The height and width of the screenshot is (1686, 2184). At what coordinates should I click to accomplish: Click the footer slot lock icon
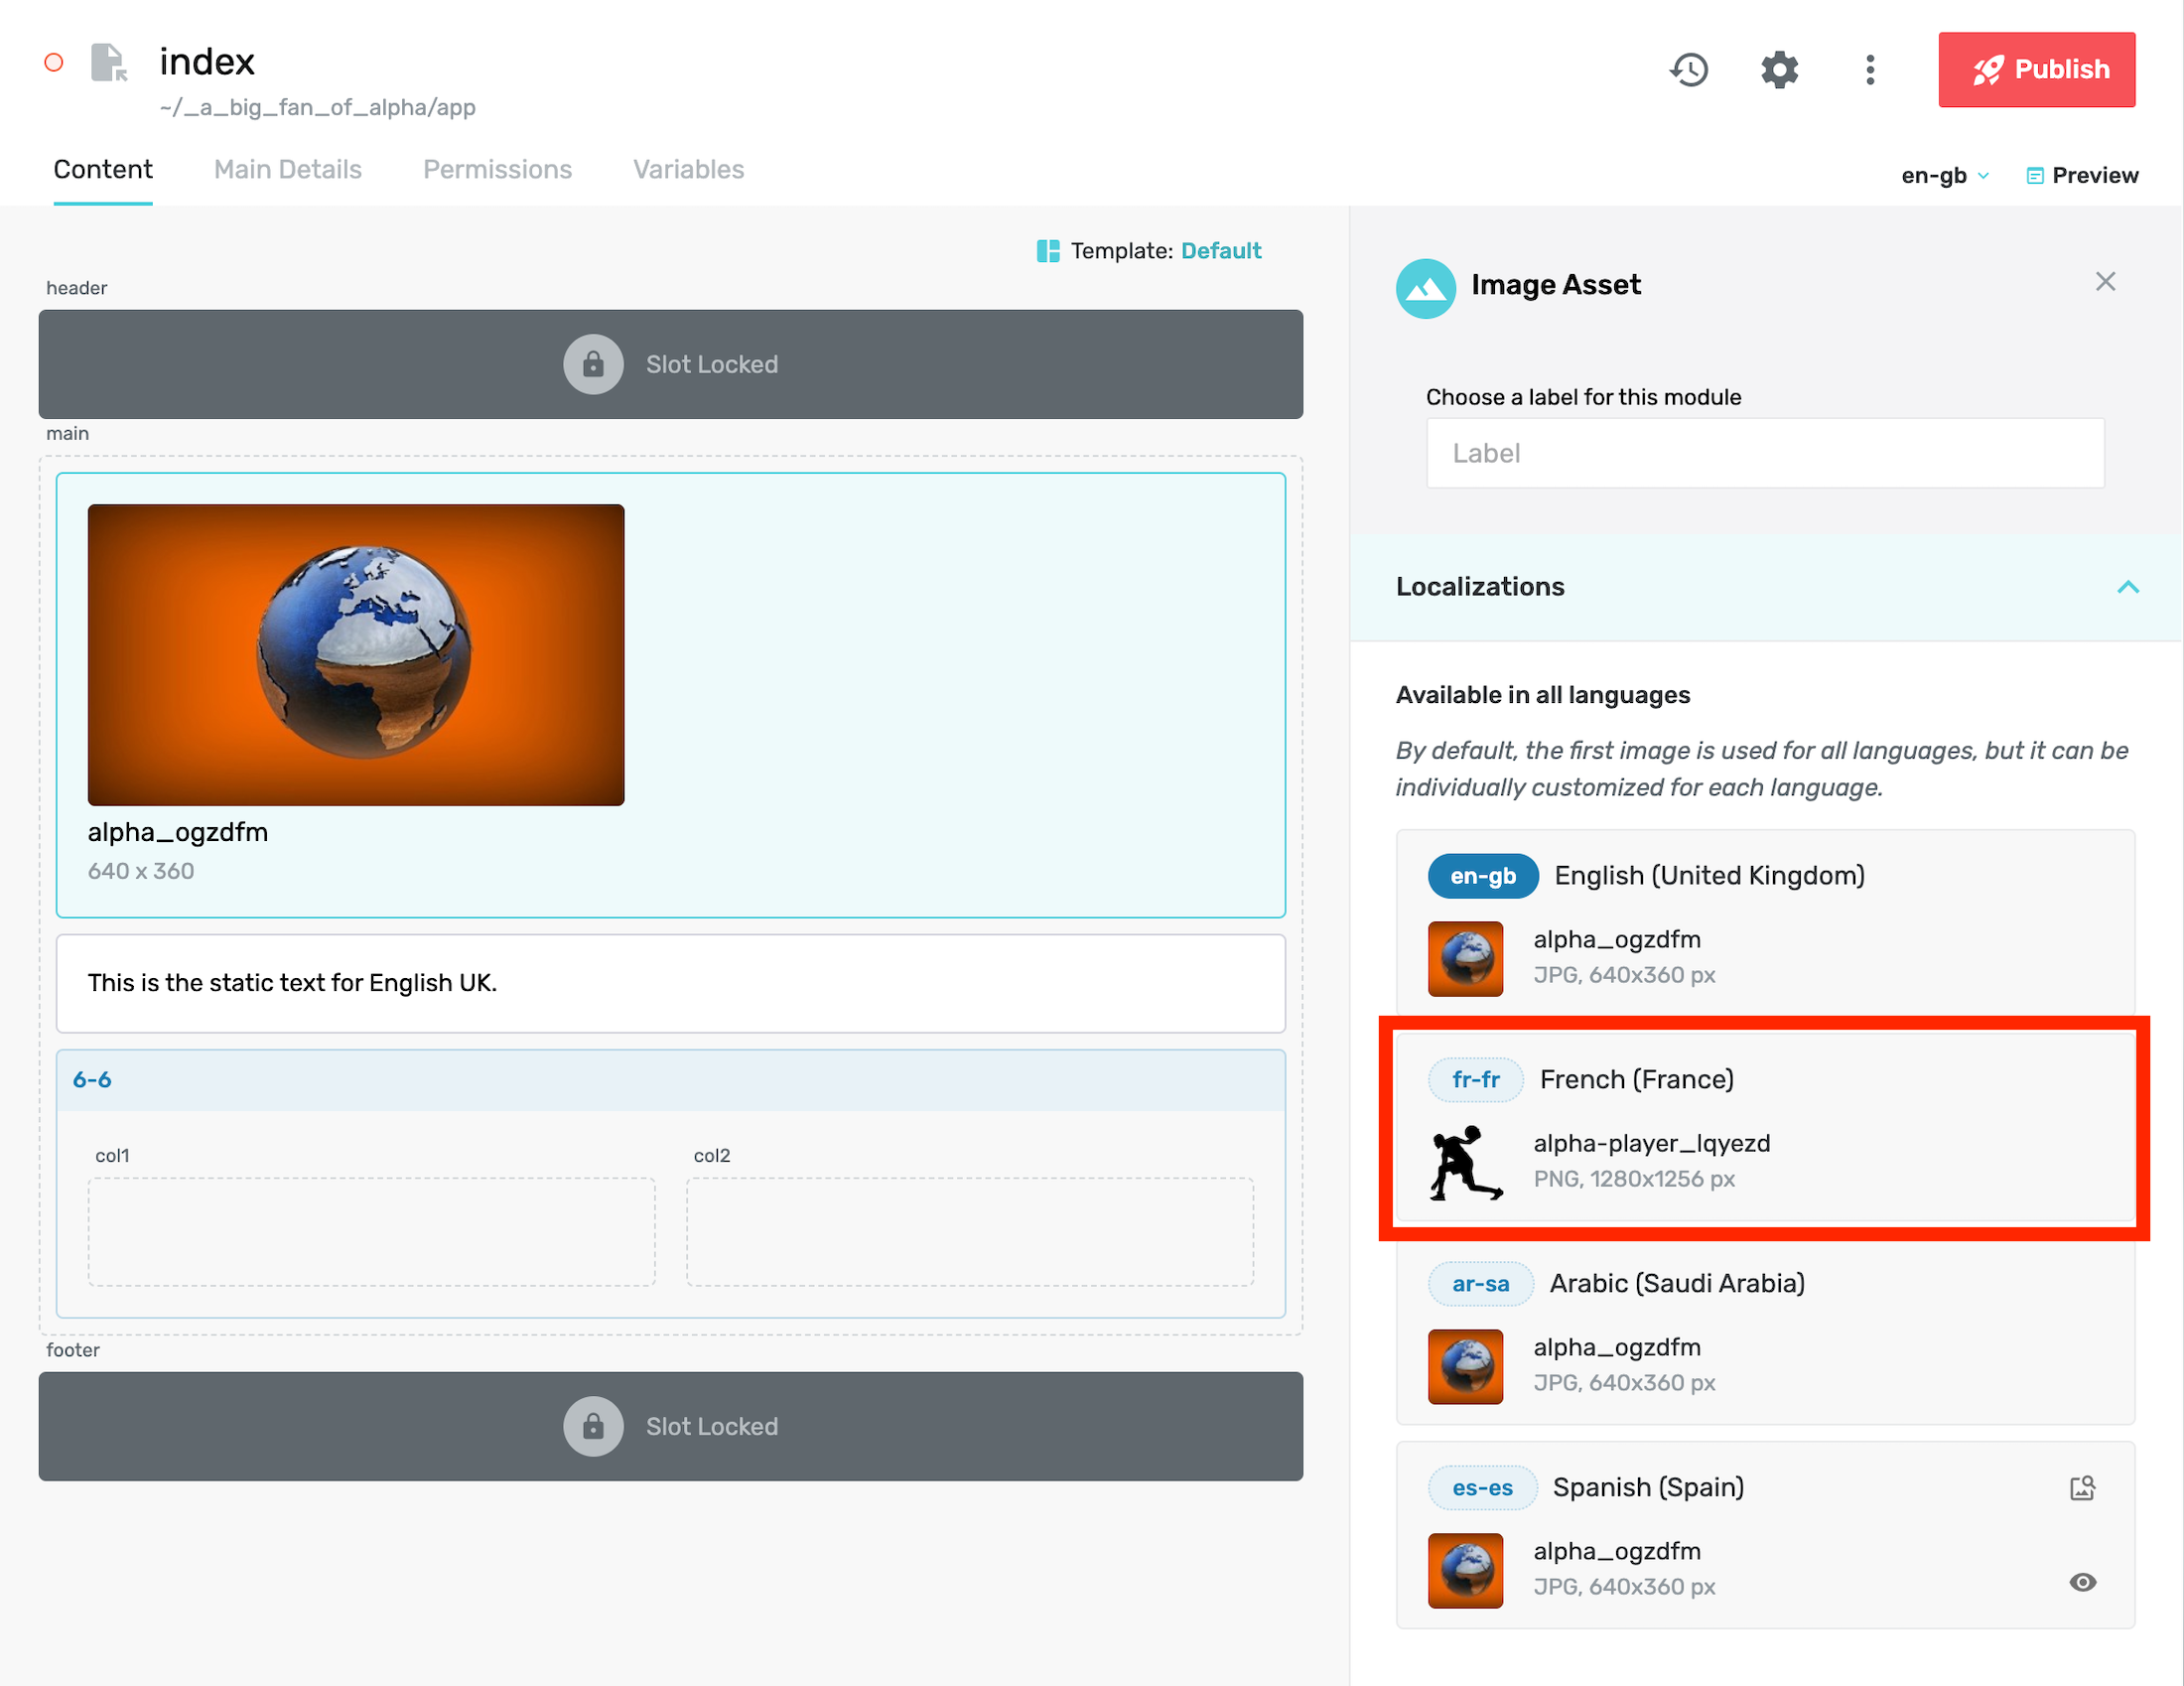(593, 1426)
